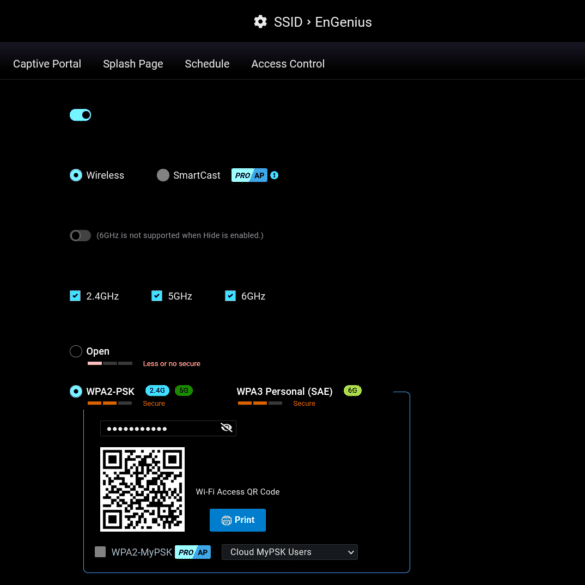The width and height of the screenshot is (585, 585).
Task: Select the WPA2-PSK radio button
Action: [x=76, y=391]
